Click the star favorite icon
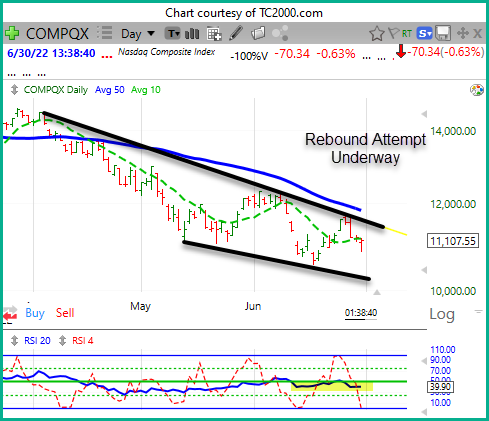The image size is (489, 421). (377, 33)
